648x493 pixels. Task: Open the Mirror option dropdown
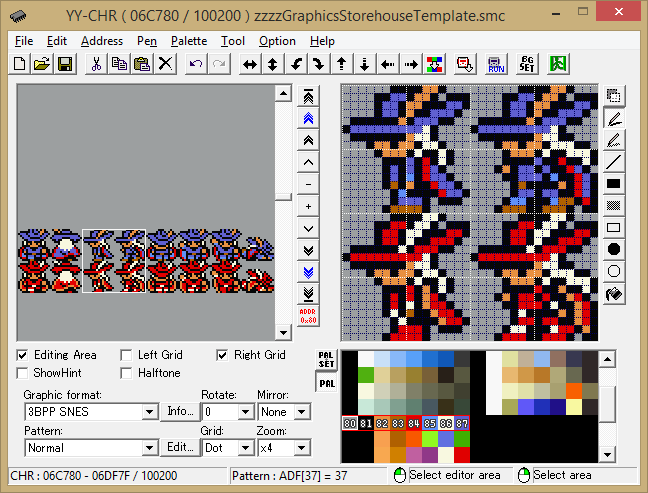tap(302, 412)
